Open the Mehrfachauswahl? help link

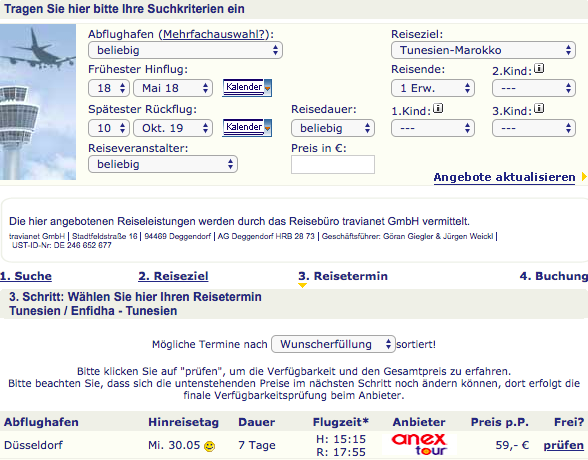[214, 34]
